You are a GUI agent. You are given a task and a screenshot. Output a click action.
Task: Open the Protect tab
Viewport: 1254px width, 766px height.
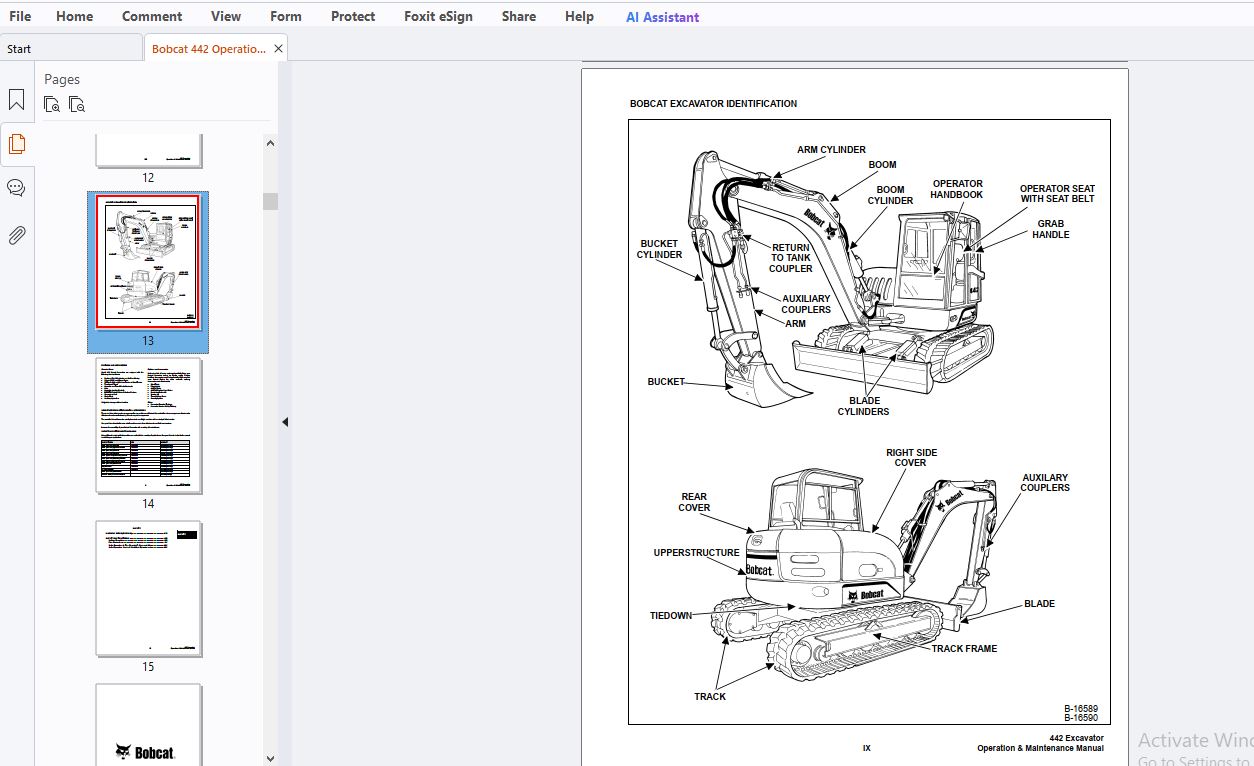353,16
